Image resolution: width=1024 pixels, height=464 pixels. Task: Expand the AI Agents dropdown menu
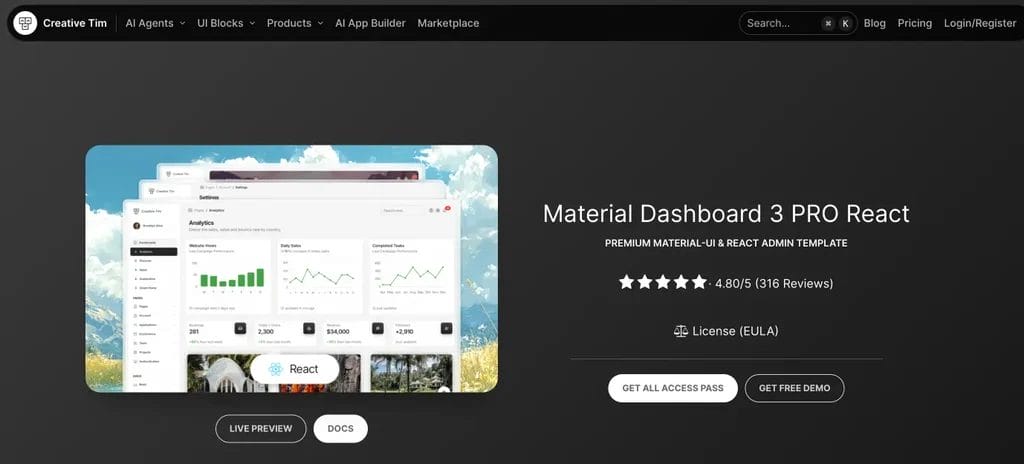pos(155,23)
